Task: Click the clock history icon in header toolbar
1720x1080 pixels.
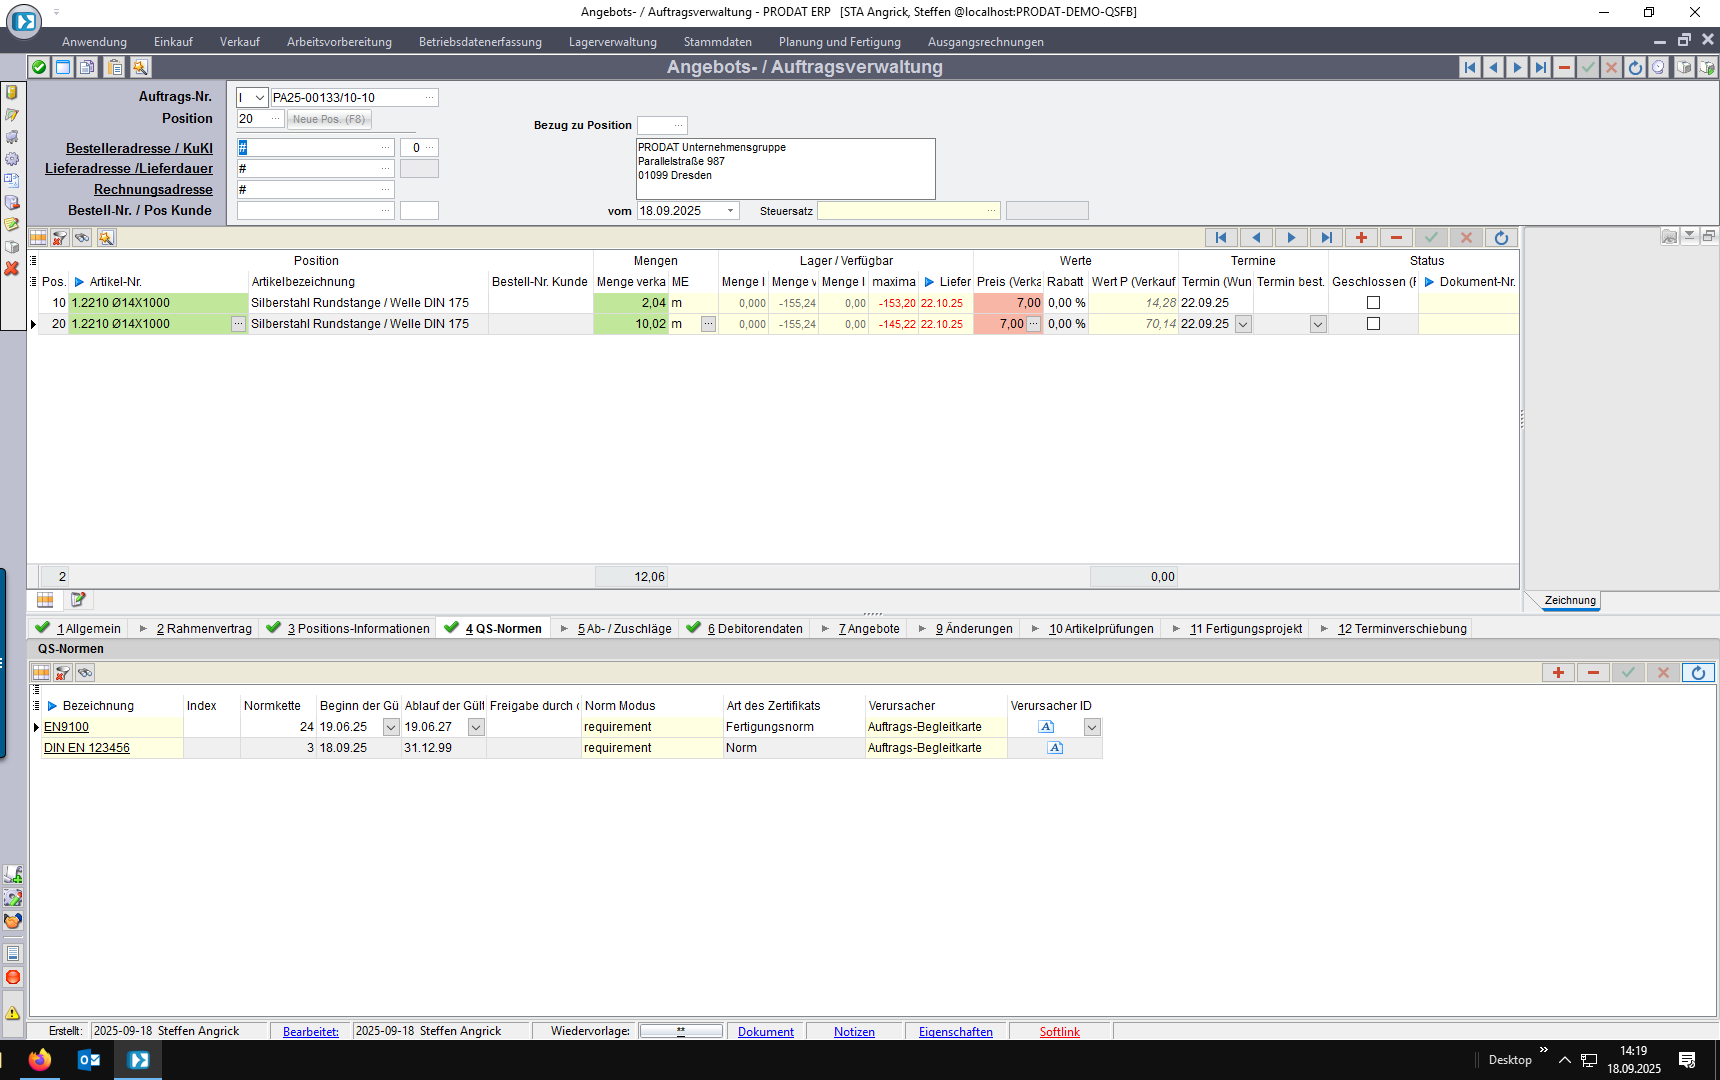Action: pos(1659,67)
